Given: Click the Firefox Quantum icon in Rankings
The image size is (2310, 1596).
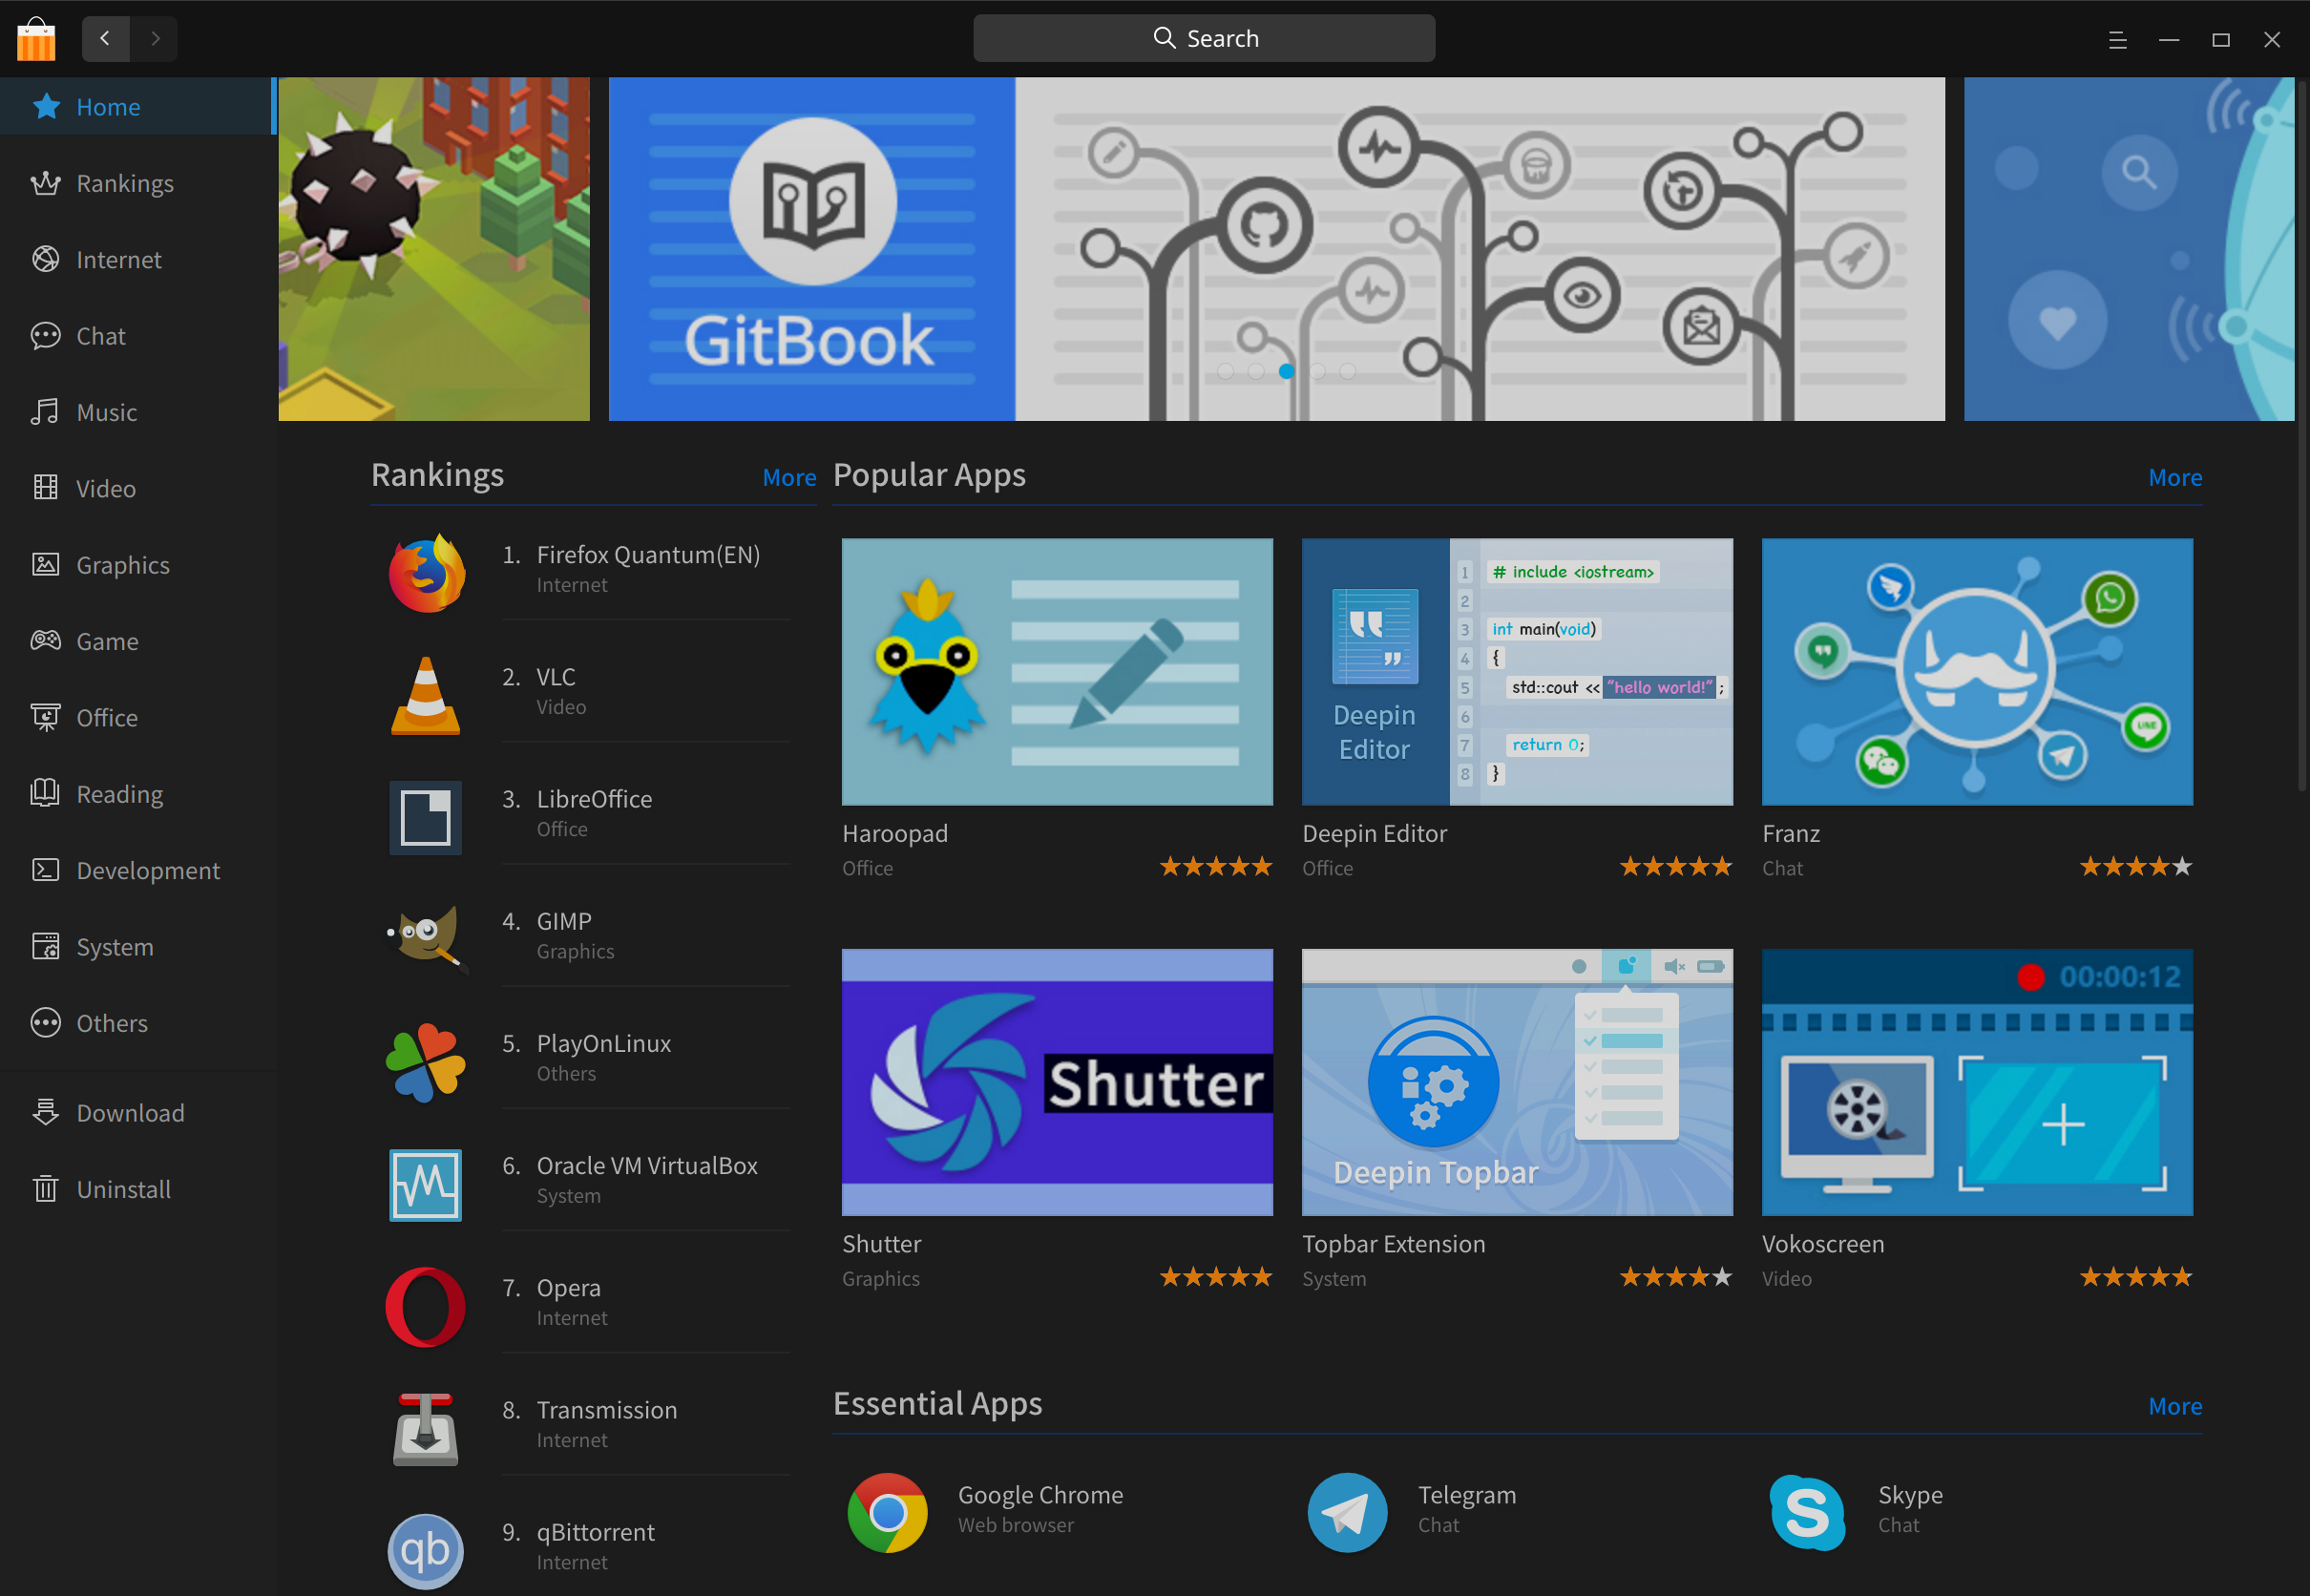Looking at the screenshot, I should (426, 573).
